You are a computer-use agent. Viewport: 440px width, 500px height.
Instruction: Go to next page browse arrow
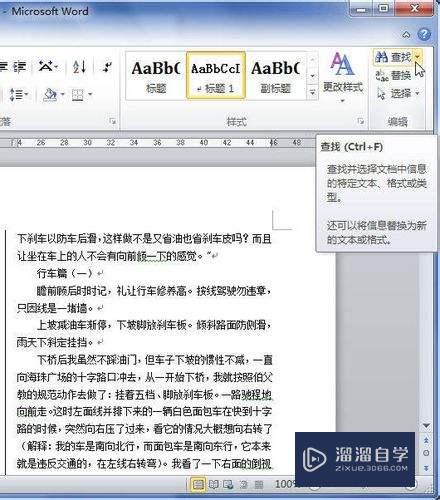coord(426,468)
